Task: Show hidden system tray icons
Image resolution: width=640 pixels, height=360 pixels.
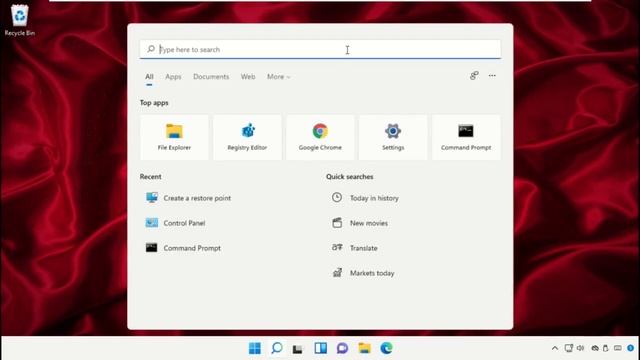Action: [555, 348]
